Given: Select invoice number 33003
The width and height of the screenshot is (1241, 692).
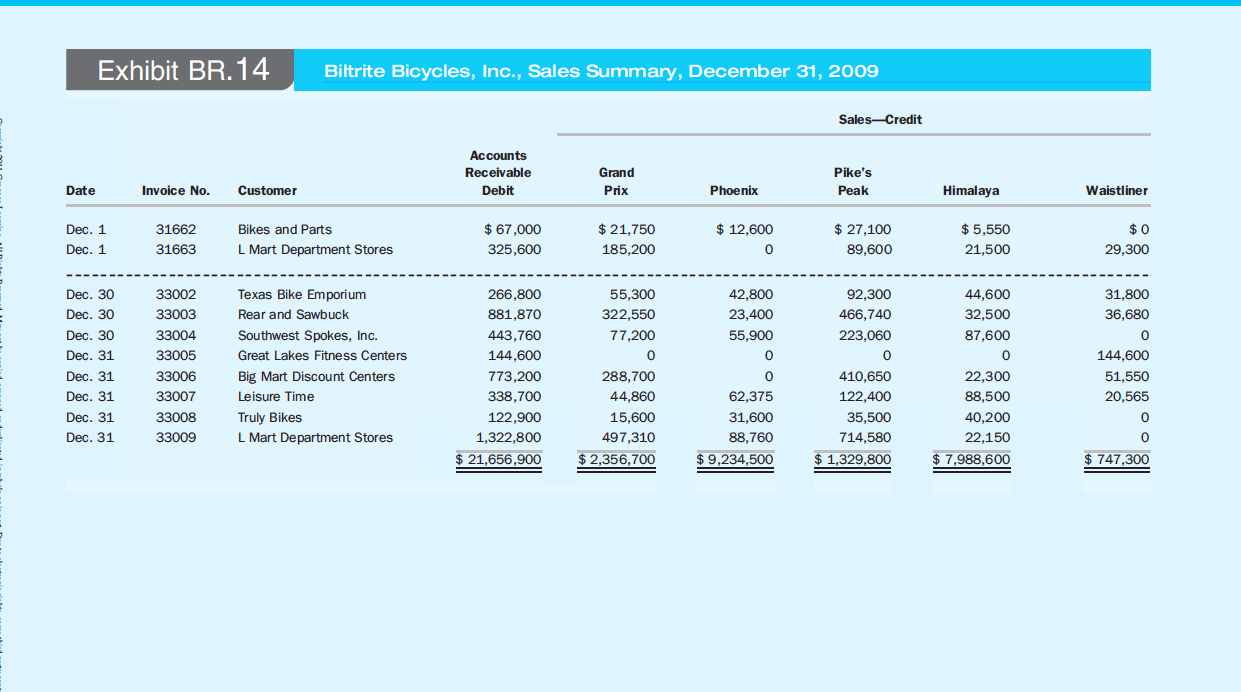Looking at the screenshot, I should (177, 314).
